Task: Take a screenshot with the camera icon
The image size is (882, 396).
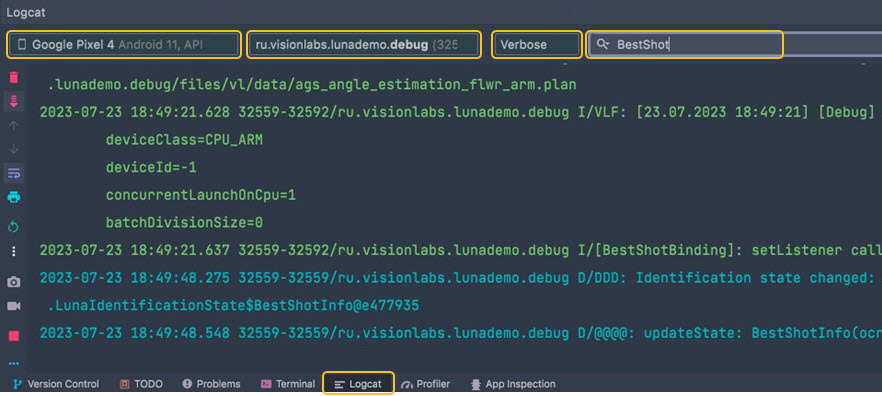Action: [x=14, y=282]
